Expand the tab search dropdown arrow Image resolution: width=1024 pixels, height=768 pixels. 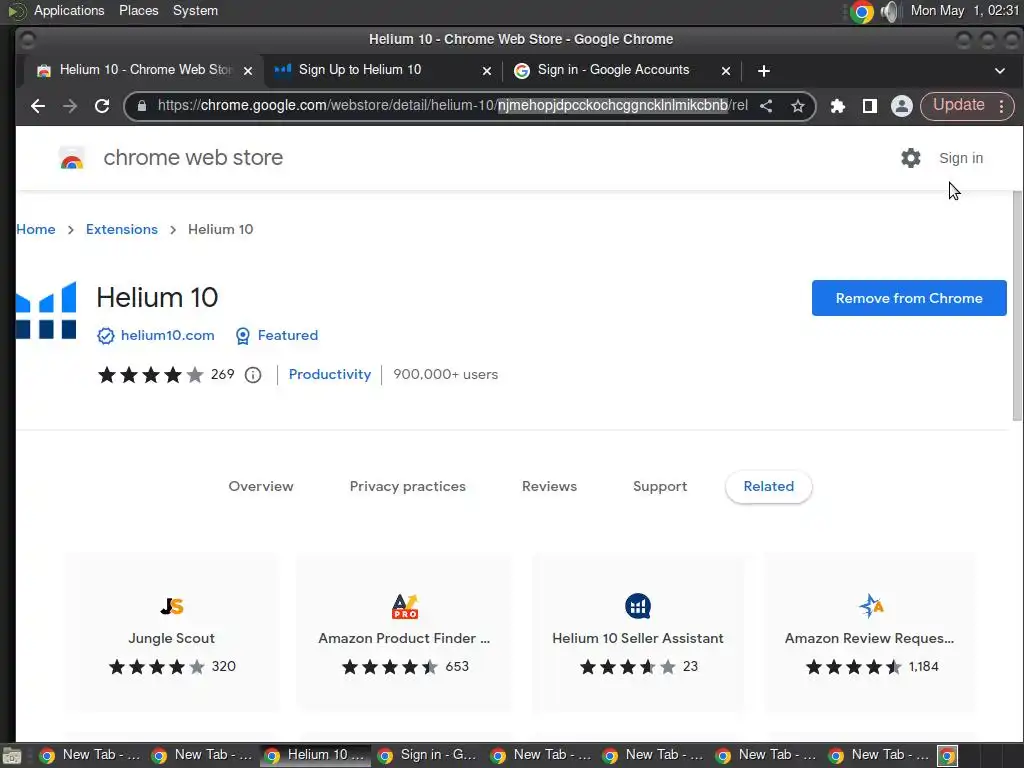(x=999, y=71)
